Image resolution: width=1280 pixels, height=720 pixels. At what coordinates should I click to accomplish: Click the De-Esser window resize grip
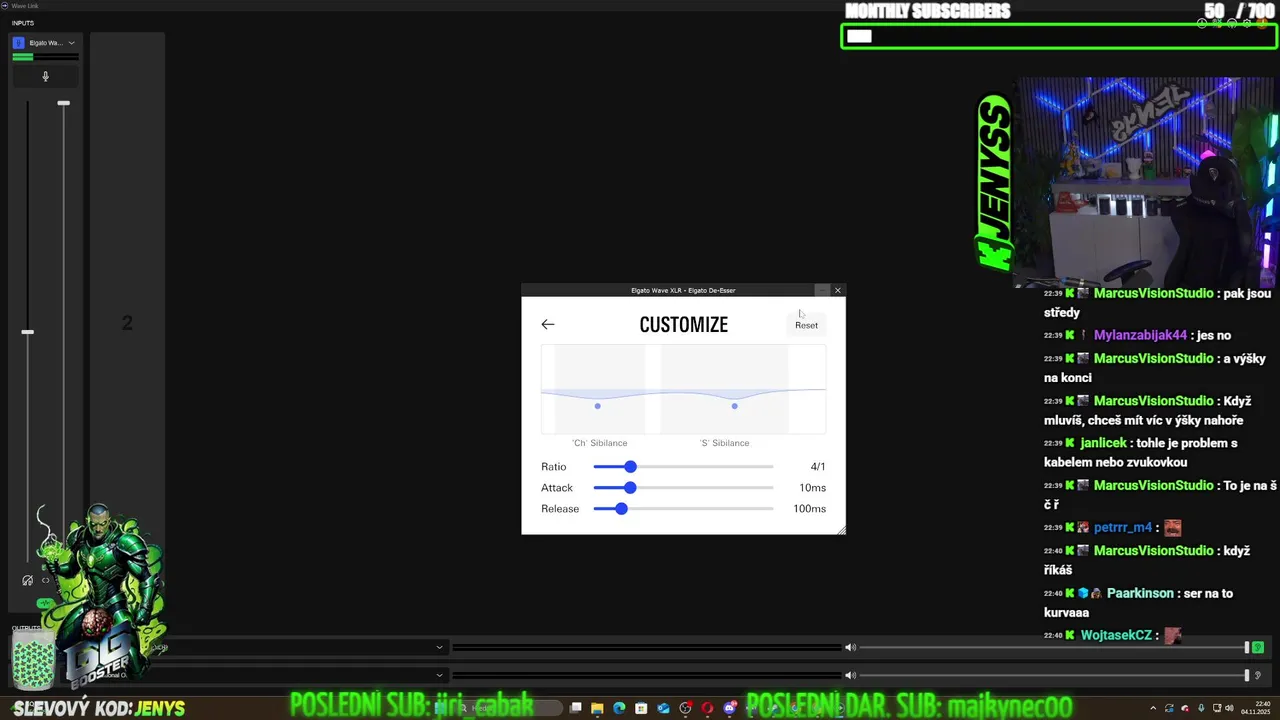tap(841, 530)
